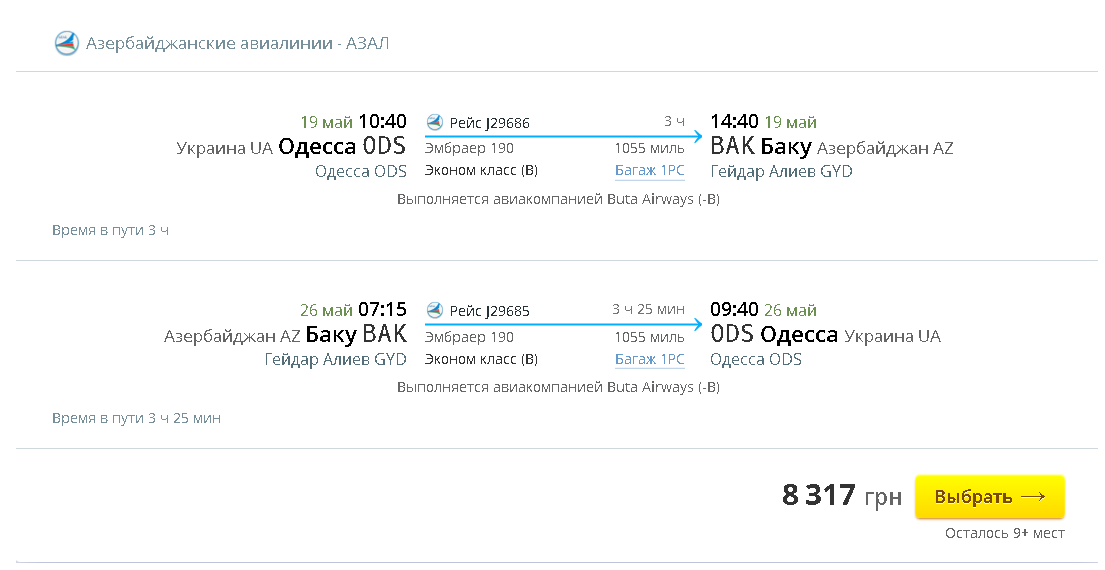The image size is (1105, 570).
Task: Click Осталось 9+ мест seats notice
Action: tap(1004, 533)
